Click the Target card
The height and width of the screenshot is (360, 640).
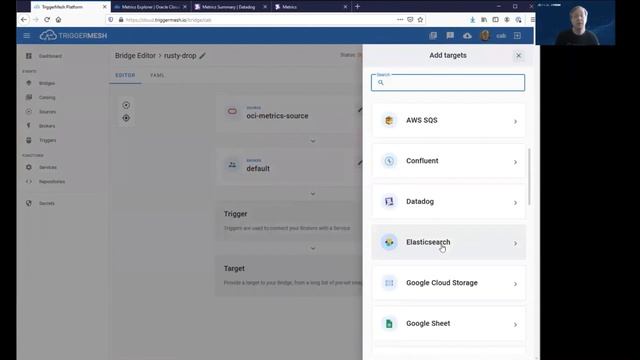[289, 276]
